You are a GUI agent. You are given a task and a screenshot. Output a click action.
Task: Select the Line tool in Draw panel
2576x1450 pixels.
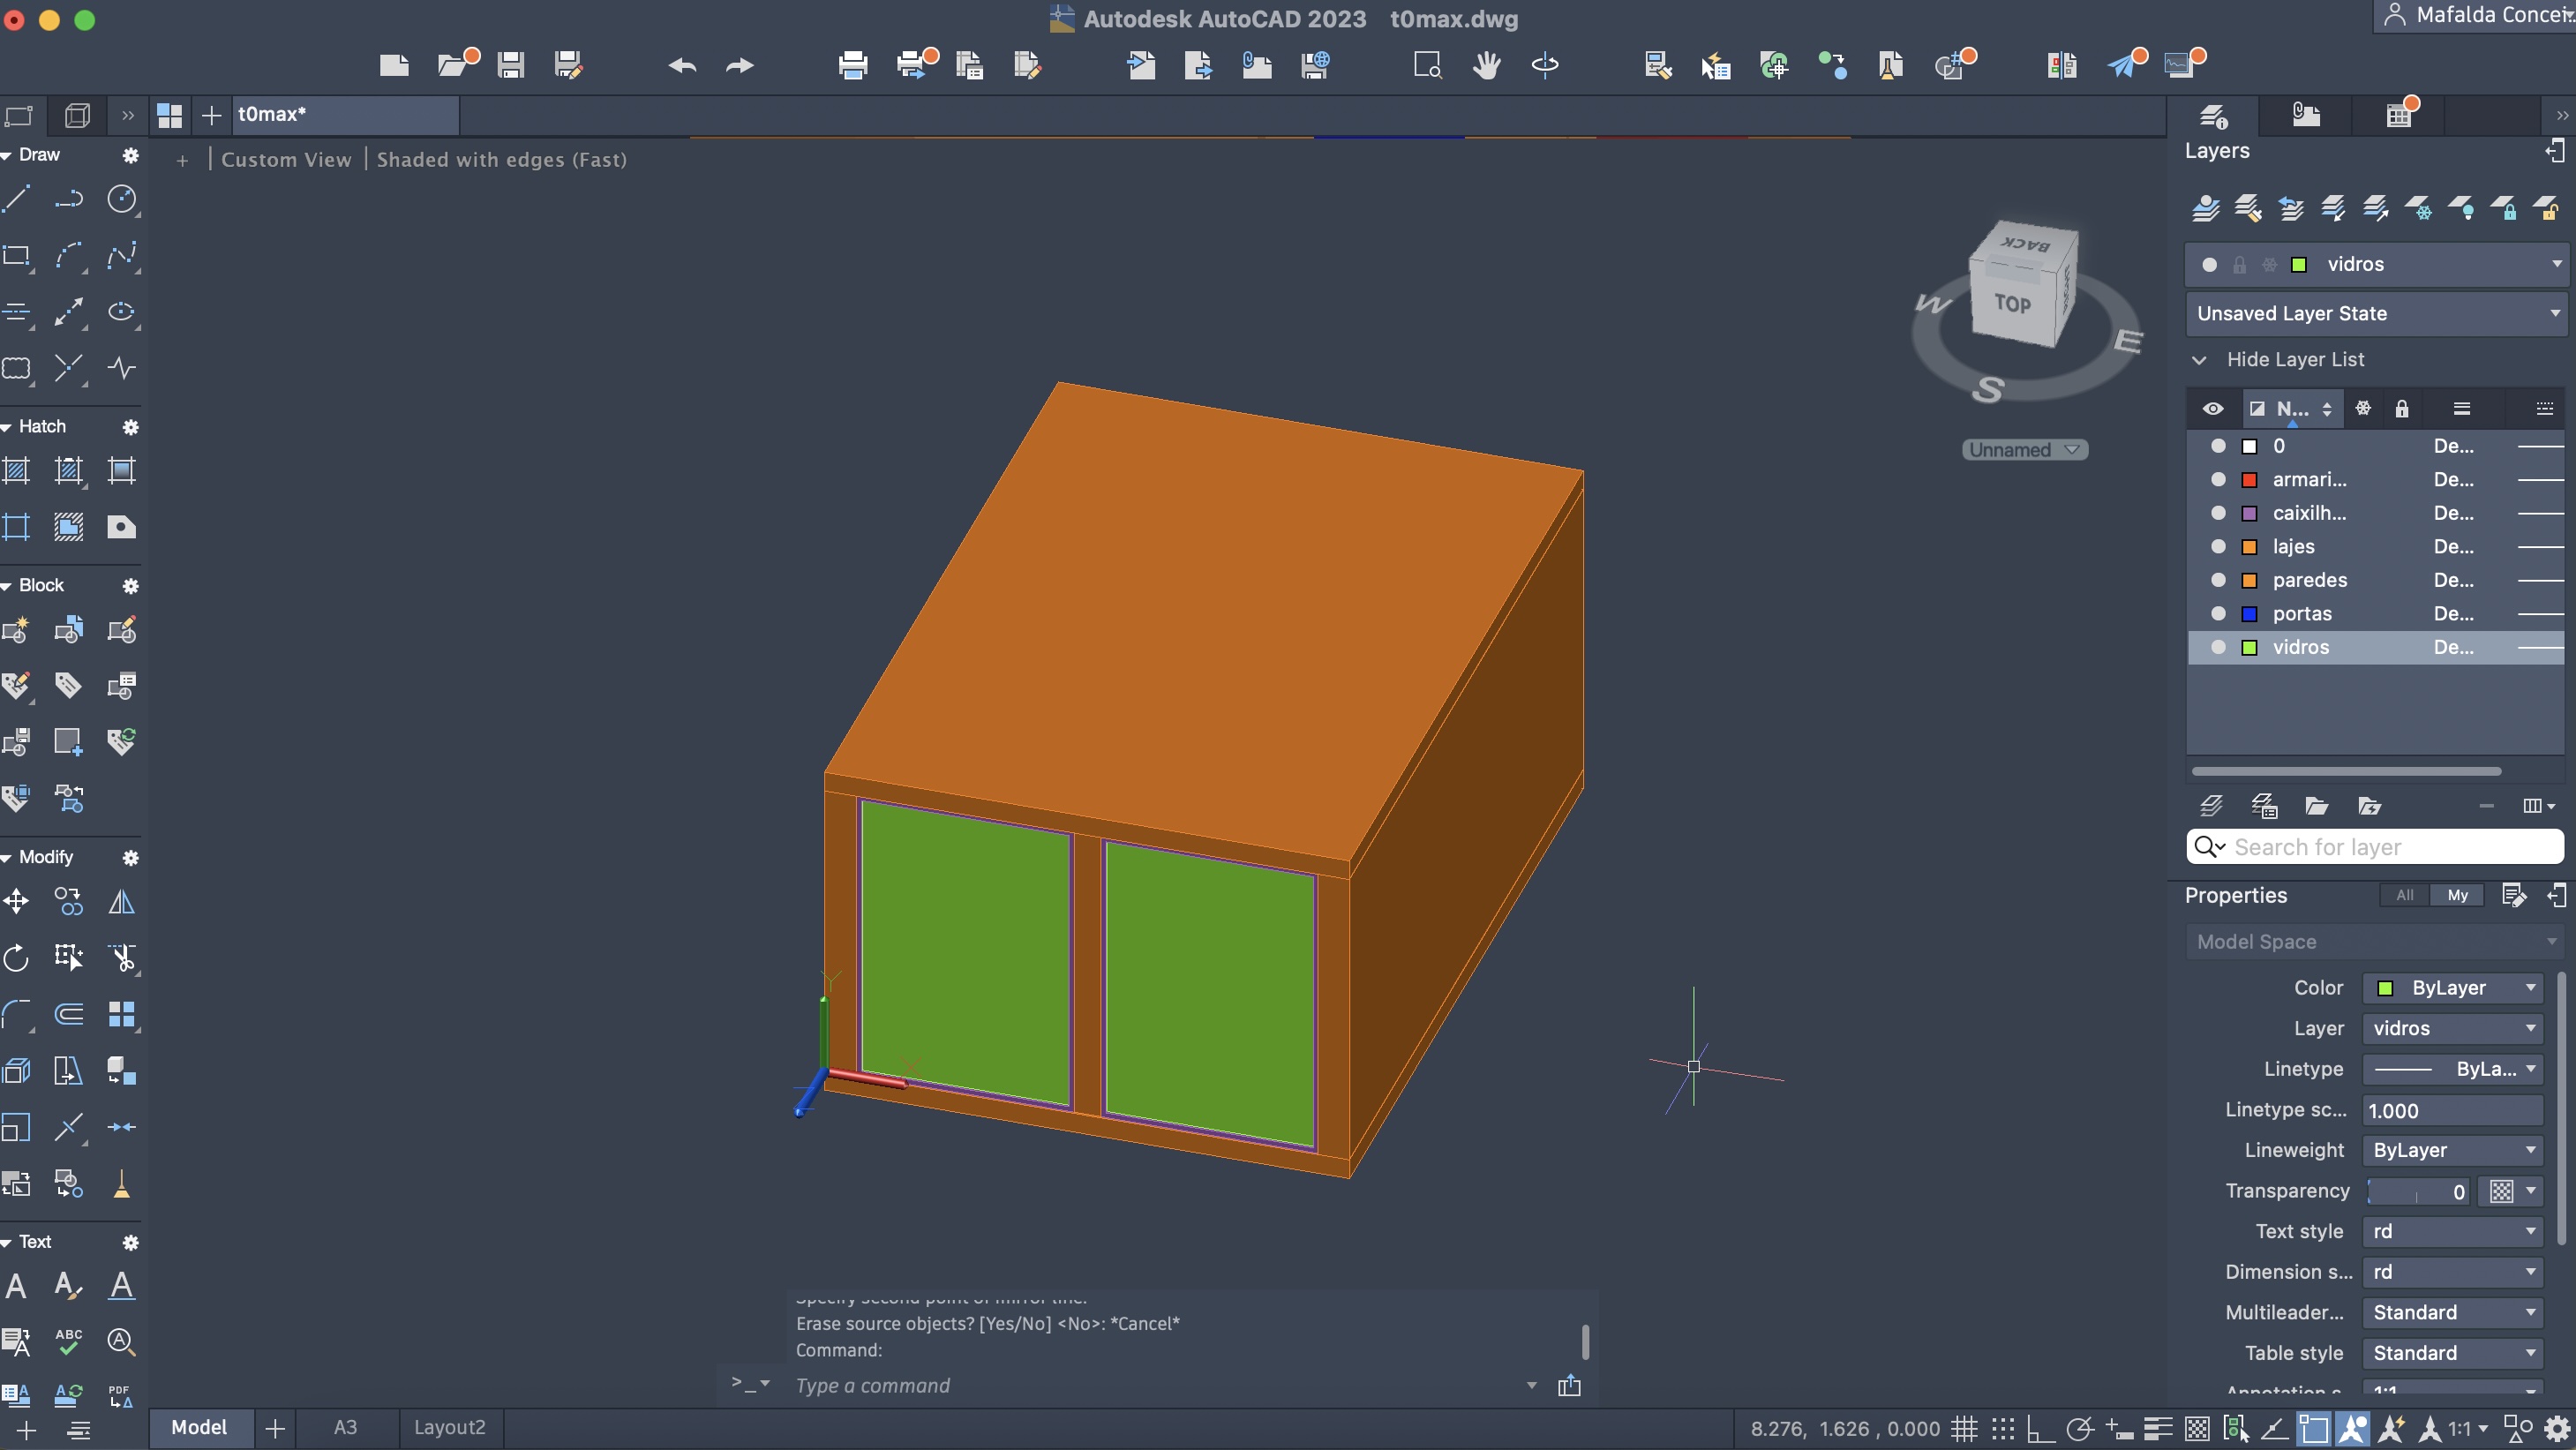(16, 199)
